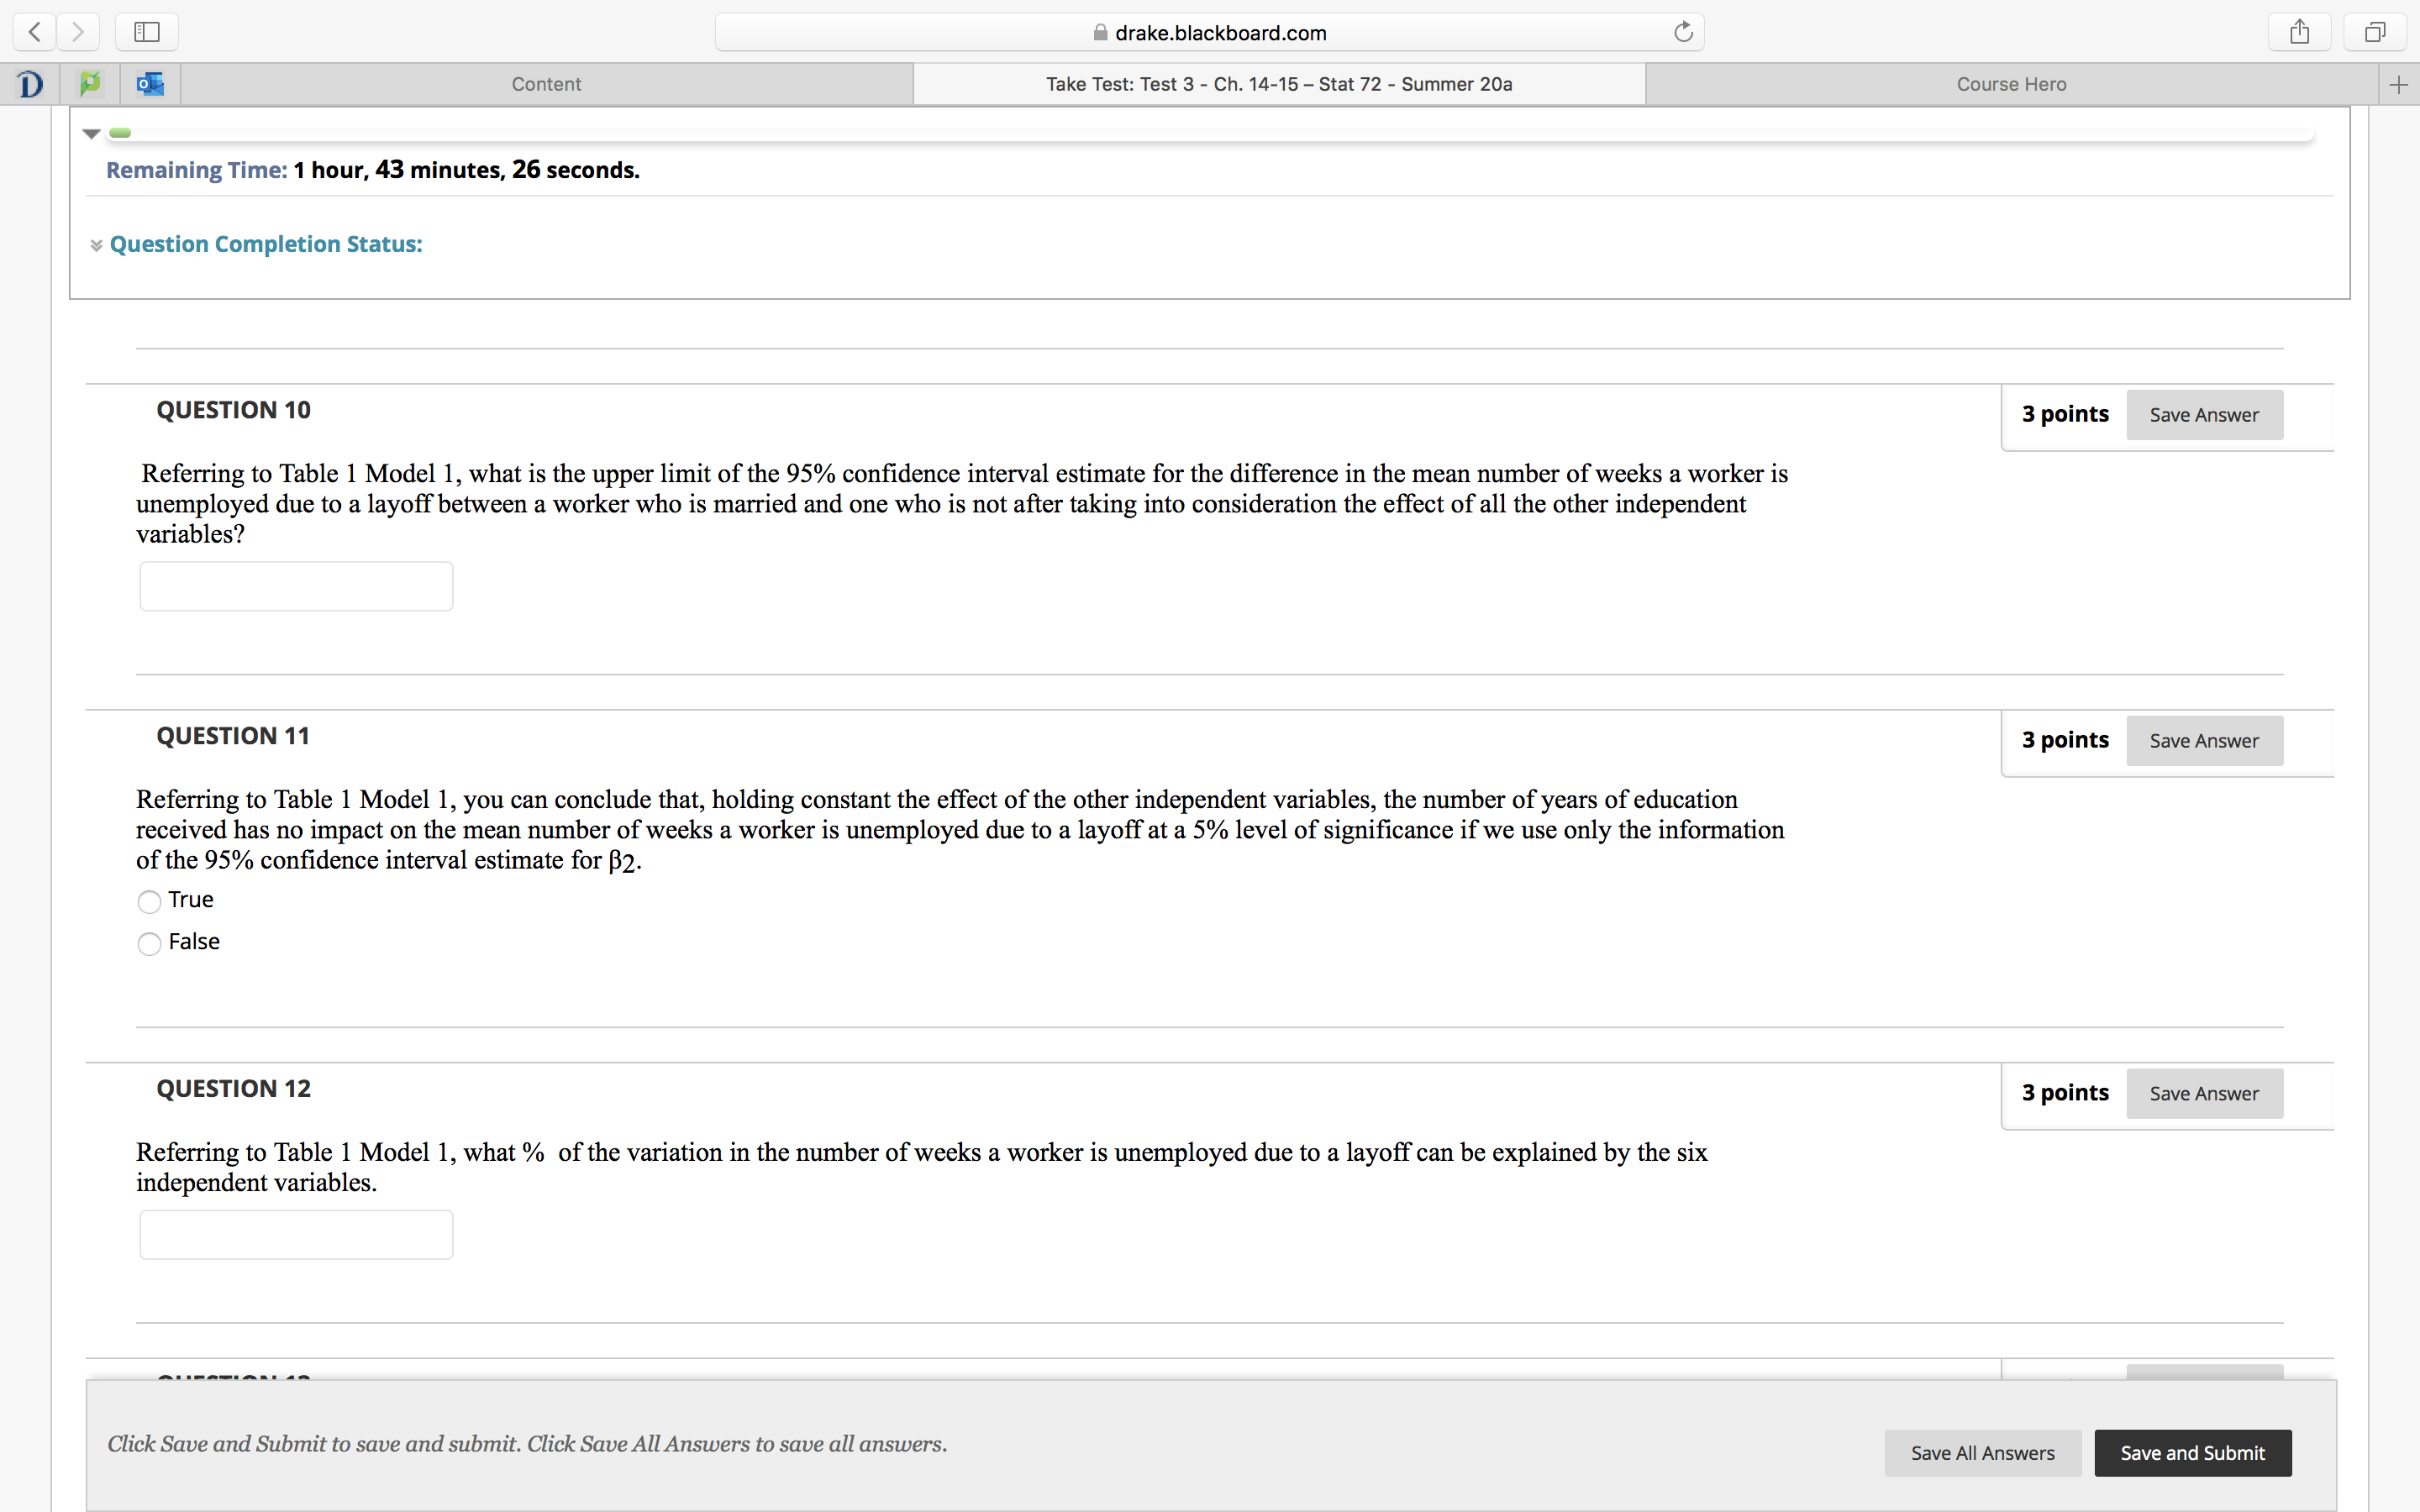This screenshot has height=1512, width=2420.
Task: Click Save All Answers button
Action: [1982, 1452]
